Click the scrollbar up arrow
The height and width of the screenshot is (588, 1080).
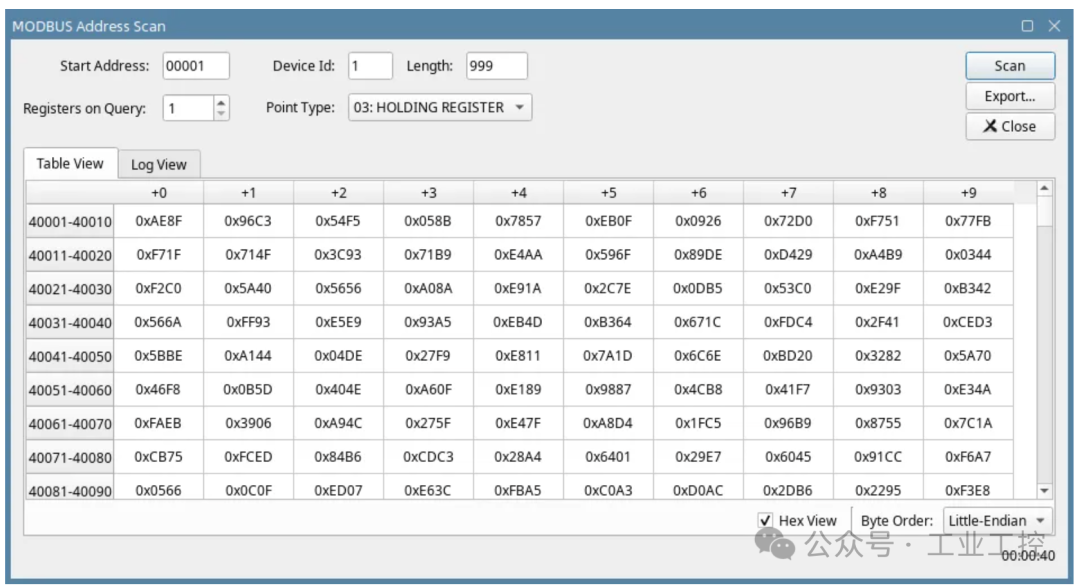1044,189
